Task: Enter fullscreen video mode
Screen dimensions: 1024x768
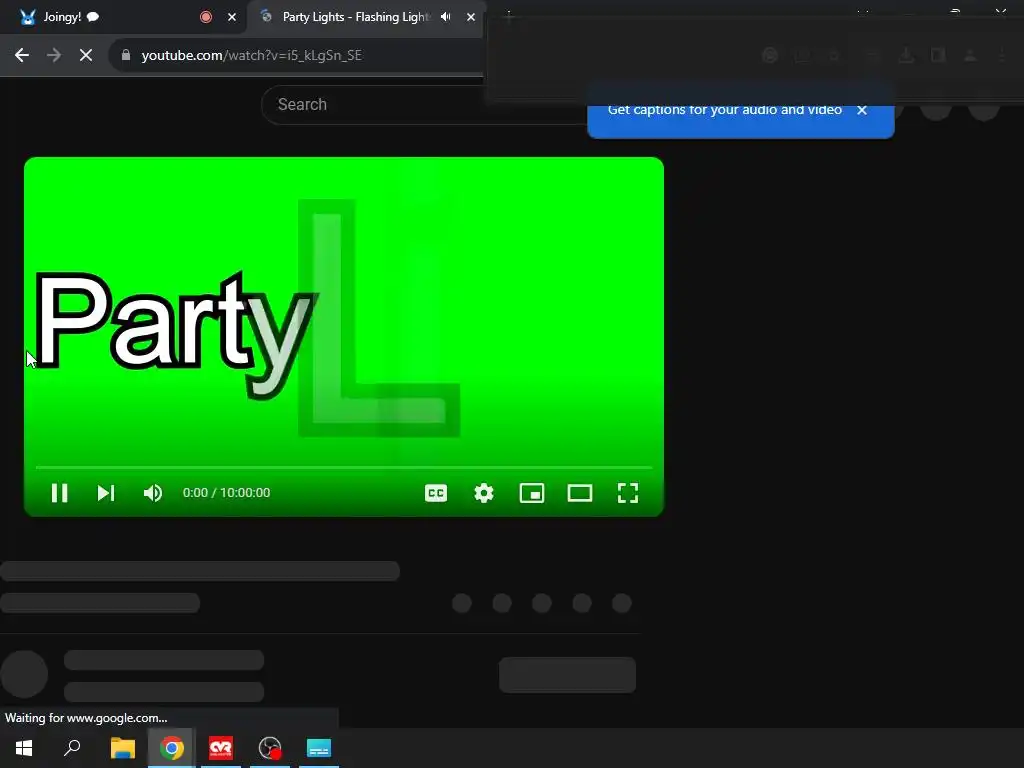Action: (x=628, y=493)
